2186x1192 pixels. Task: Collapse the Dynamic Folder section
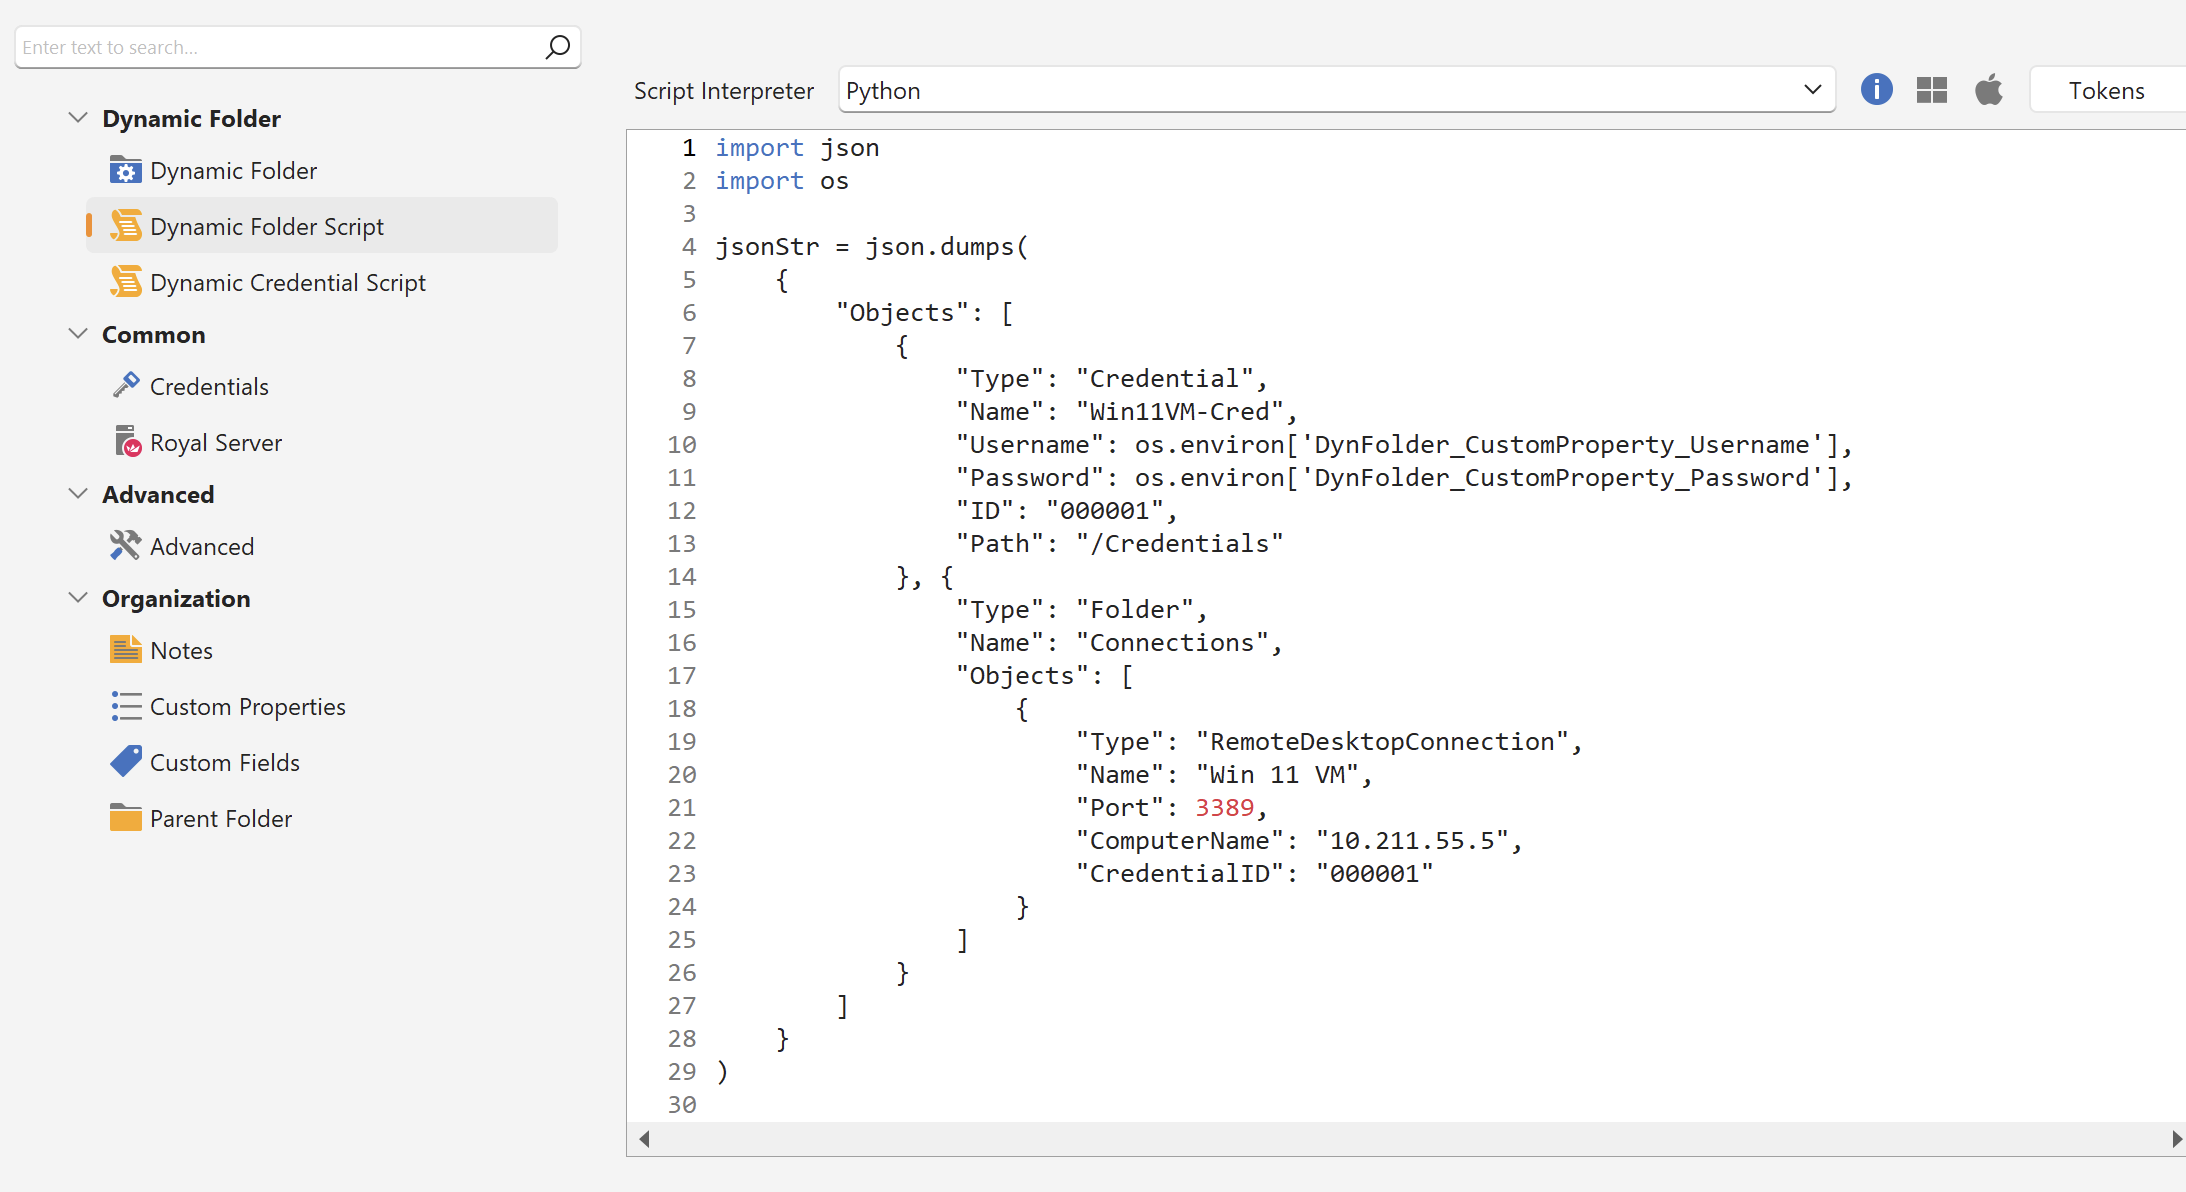78,117
